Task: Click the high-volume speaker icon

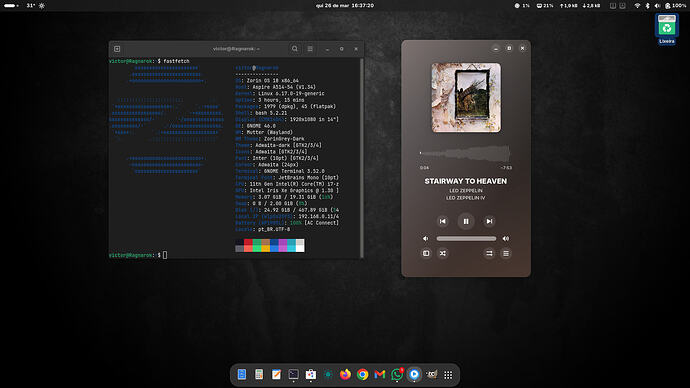Action: (506, 238)
